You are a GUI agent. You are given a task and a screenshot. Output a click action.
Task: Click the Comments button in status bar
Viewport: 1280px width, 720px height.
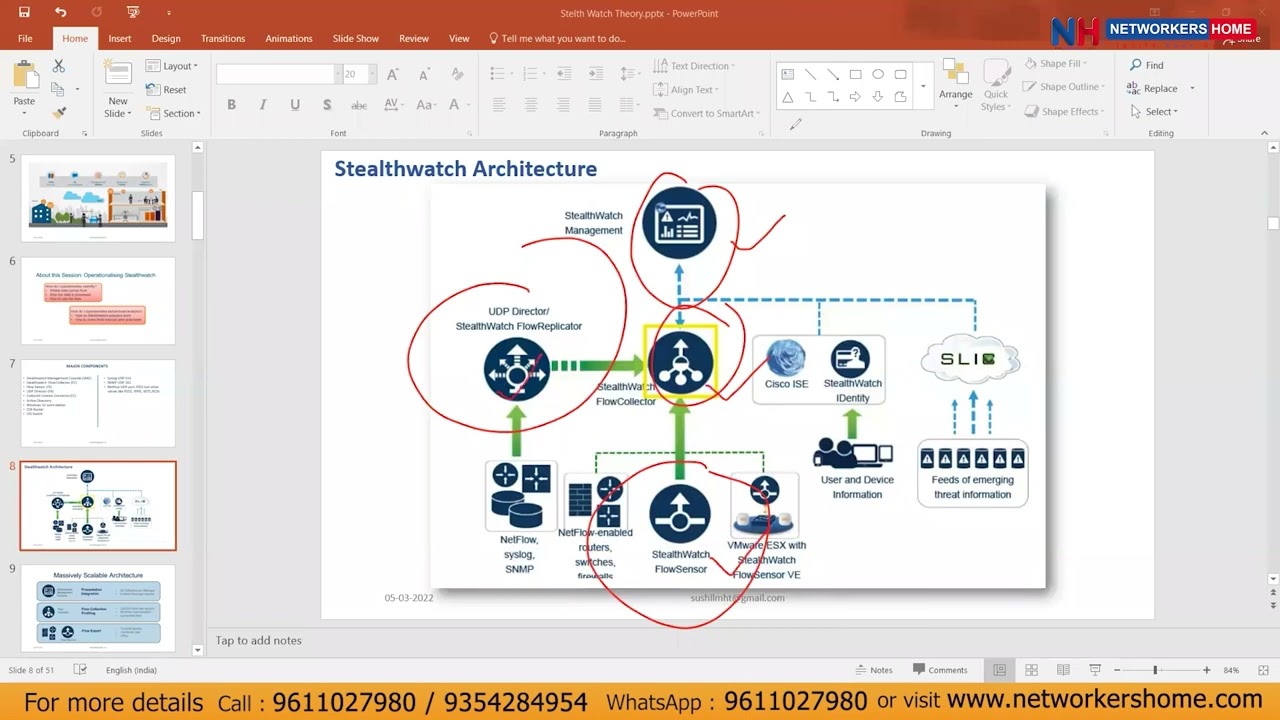[x=940, y=670]
